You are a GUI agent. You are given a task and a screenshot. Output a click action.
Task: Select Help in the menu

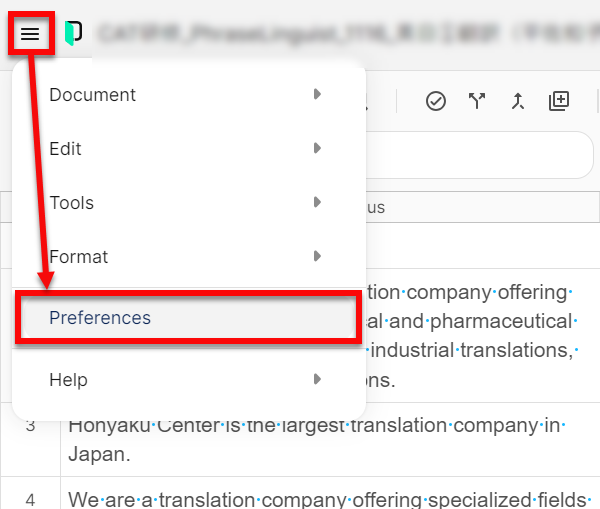(x=68, y=380)
